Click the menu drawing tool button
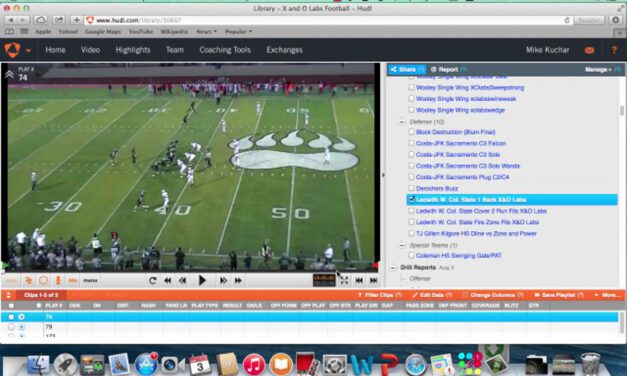627x376 pixels. (x=90, y=280)
